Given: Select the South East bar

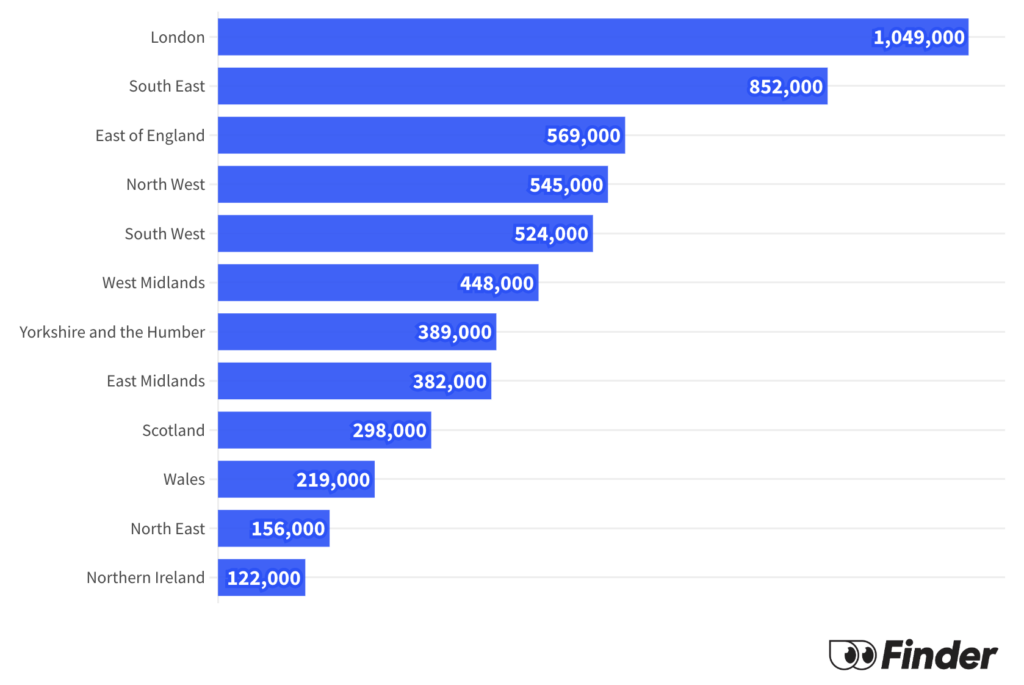Looking at the screenshot, I should click(x=522, y=86).
